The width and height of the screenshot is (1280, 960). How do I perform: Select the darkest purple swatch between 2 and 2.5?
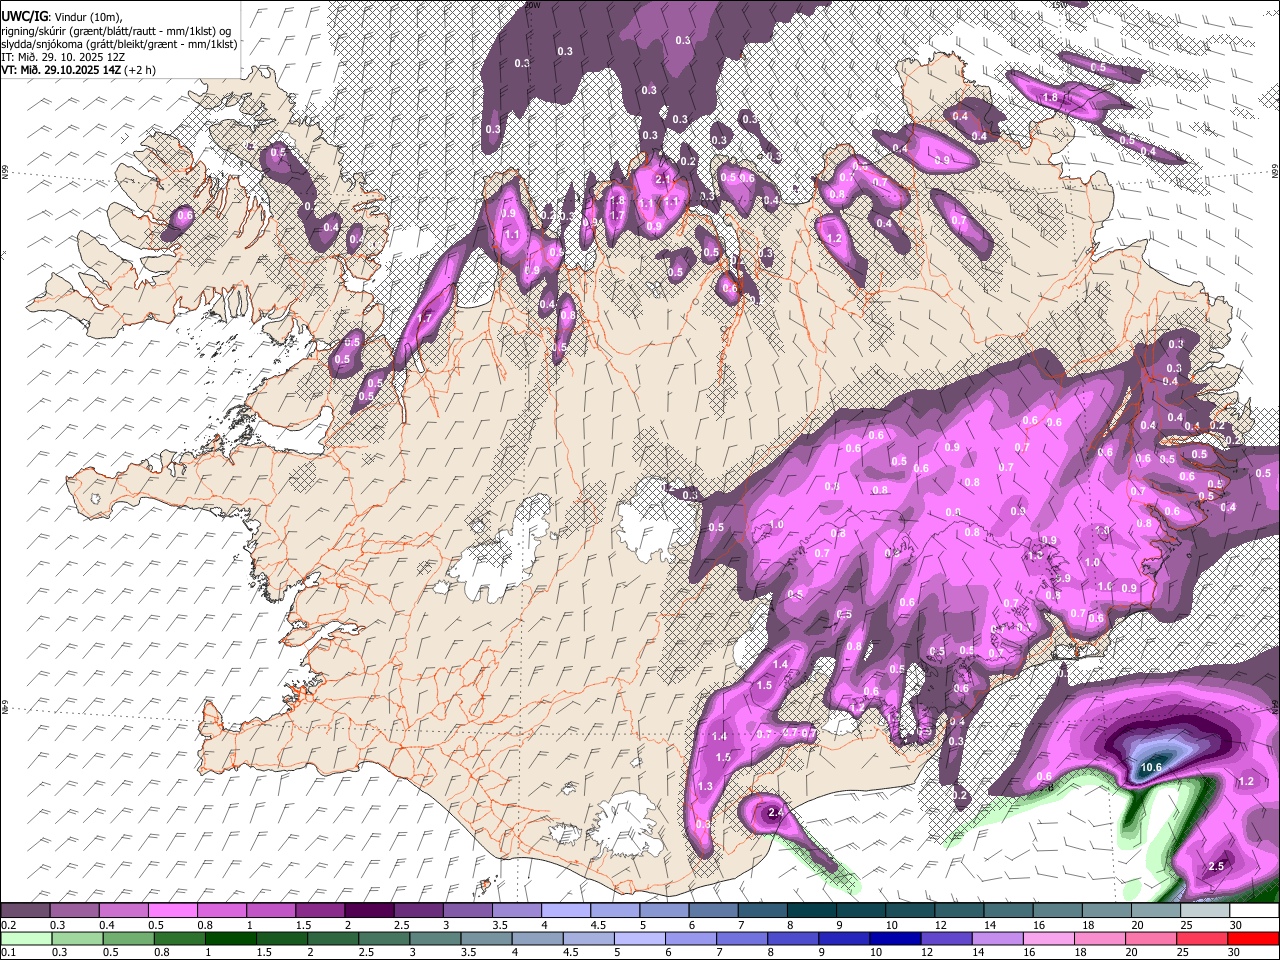[x=369, y=911]
